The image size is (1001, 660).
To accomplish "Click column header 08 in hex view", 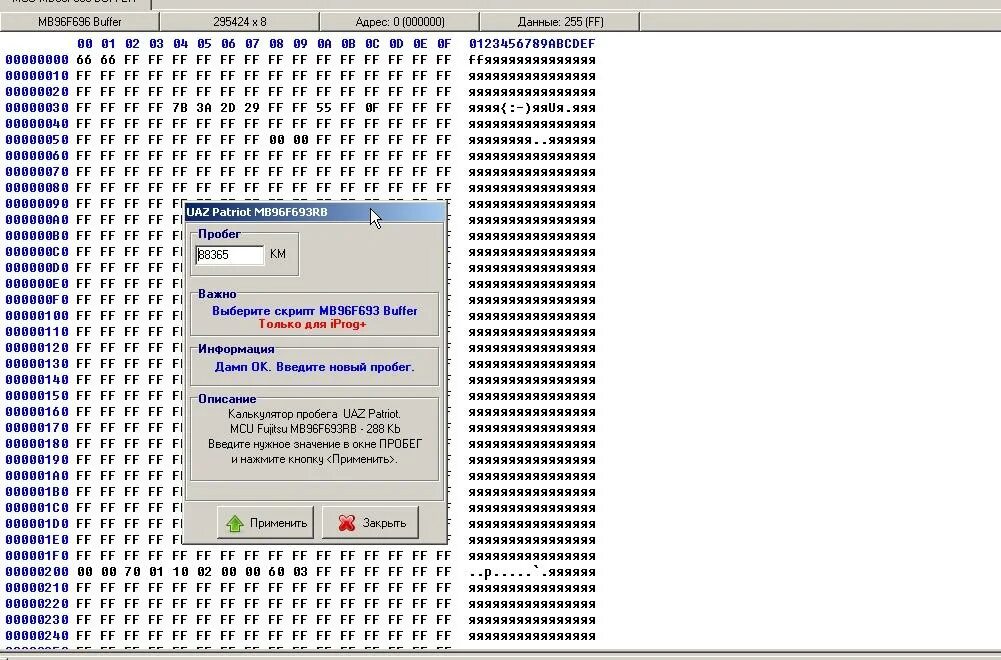I will (276, 44).
